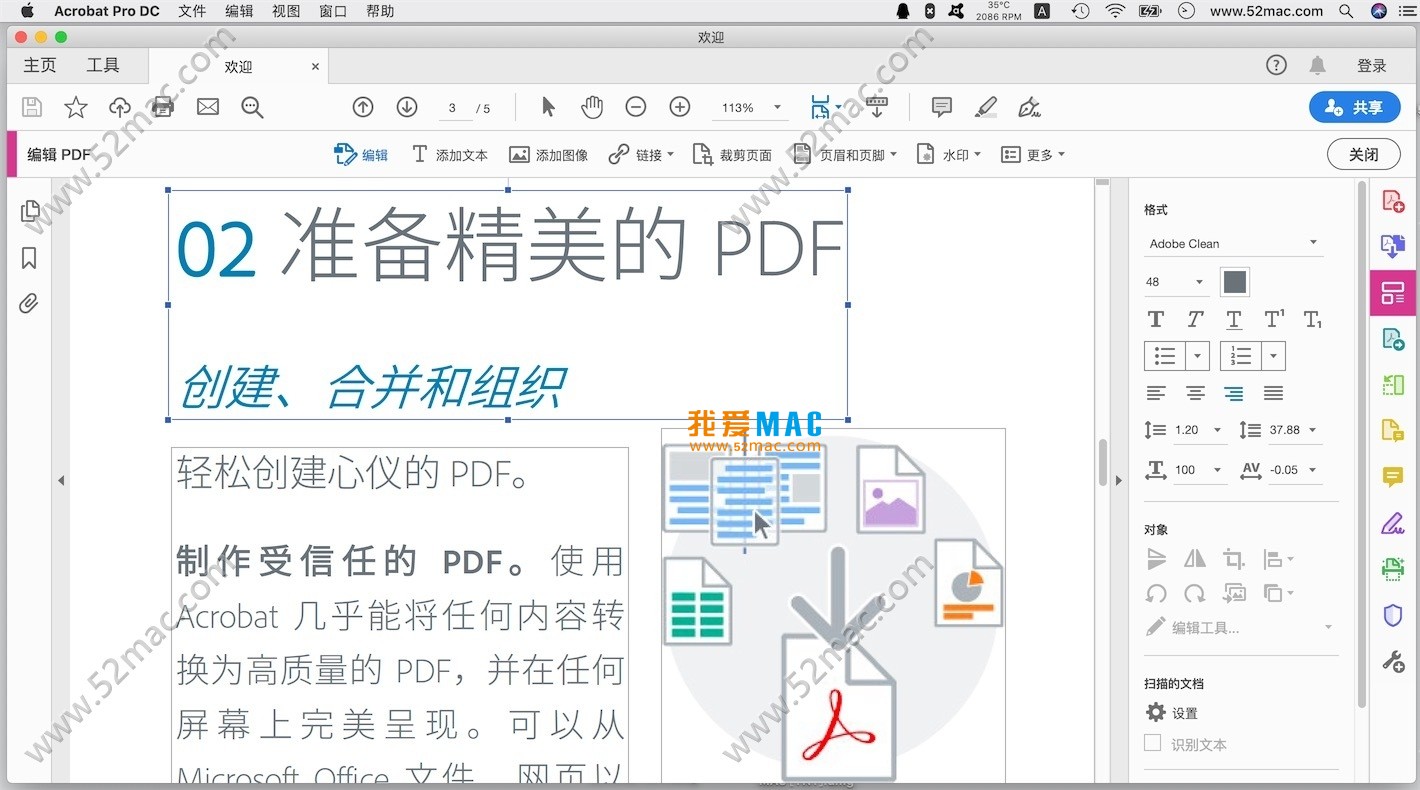Click the cloud upload icon
Viewport: 1420px width, 790px height.
point(120,107)
